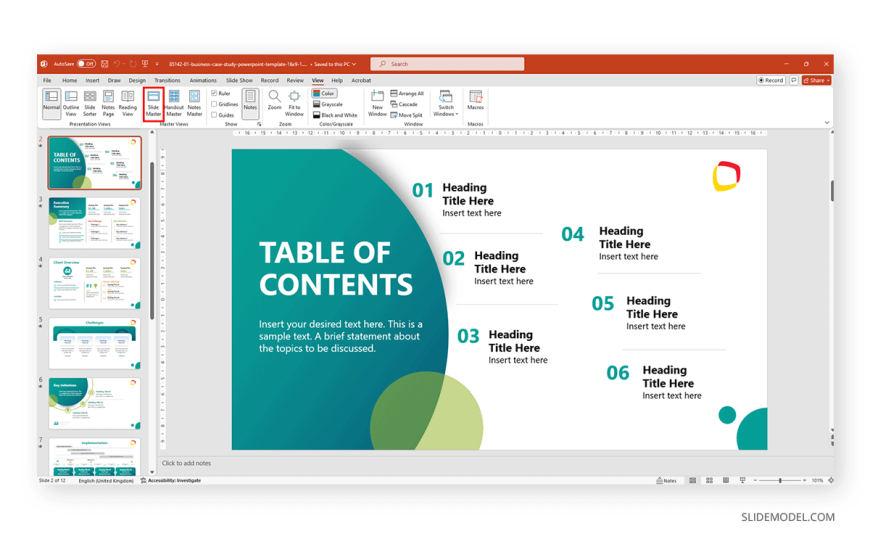Arrange All windows
The width and height of the screenshot is (870, 539).
tap(407, 93)
